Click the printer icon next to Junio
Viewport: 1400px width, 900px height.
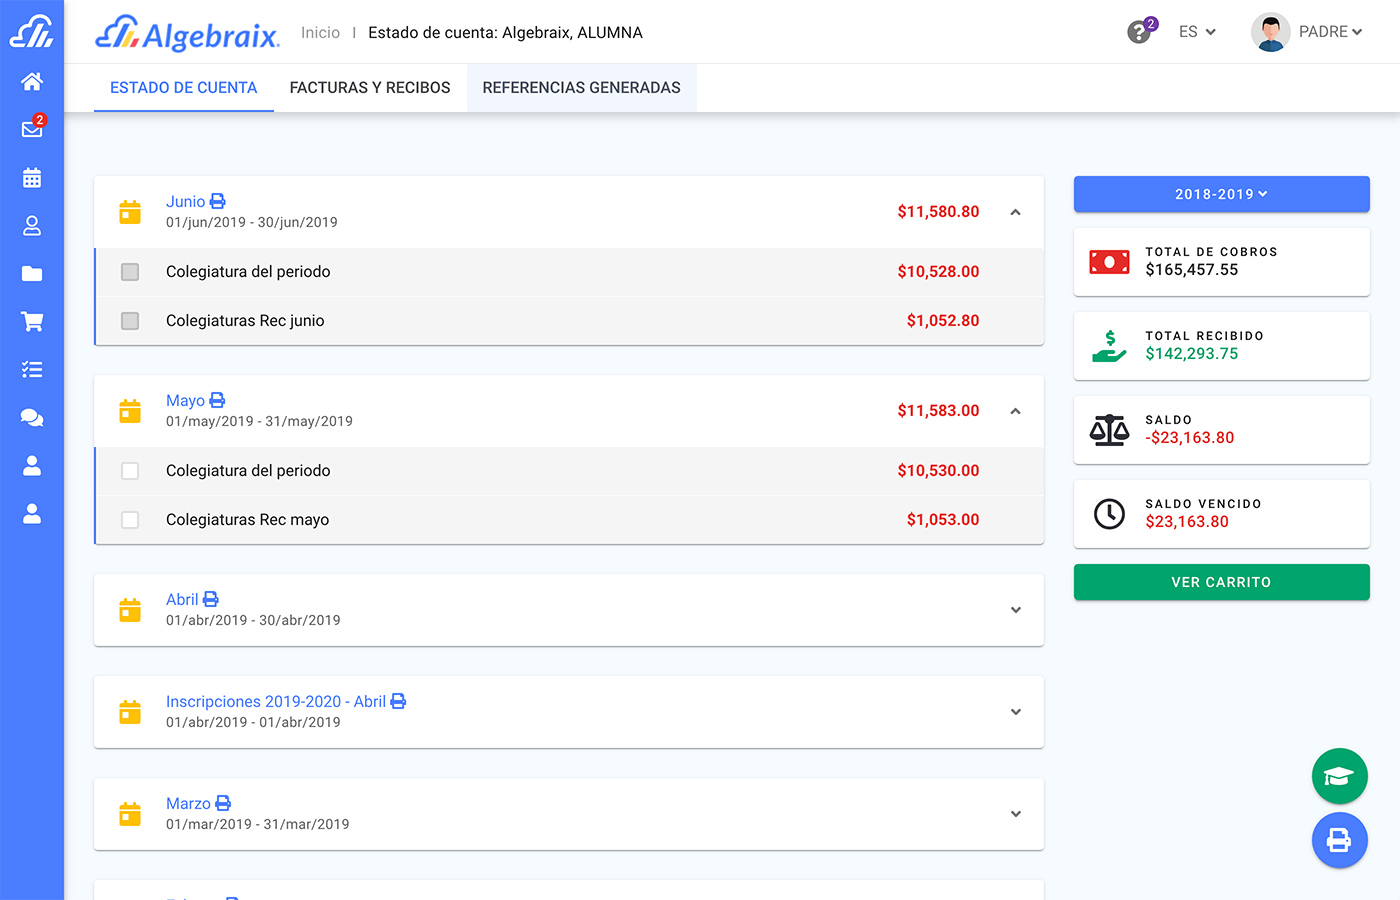point(218,201)
